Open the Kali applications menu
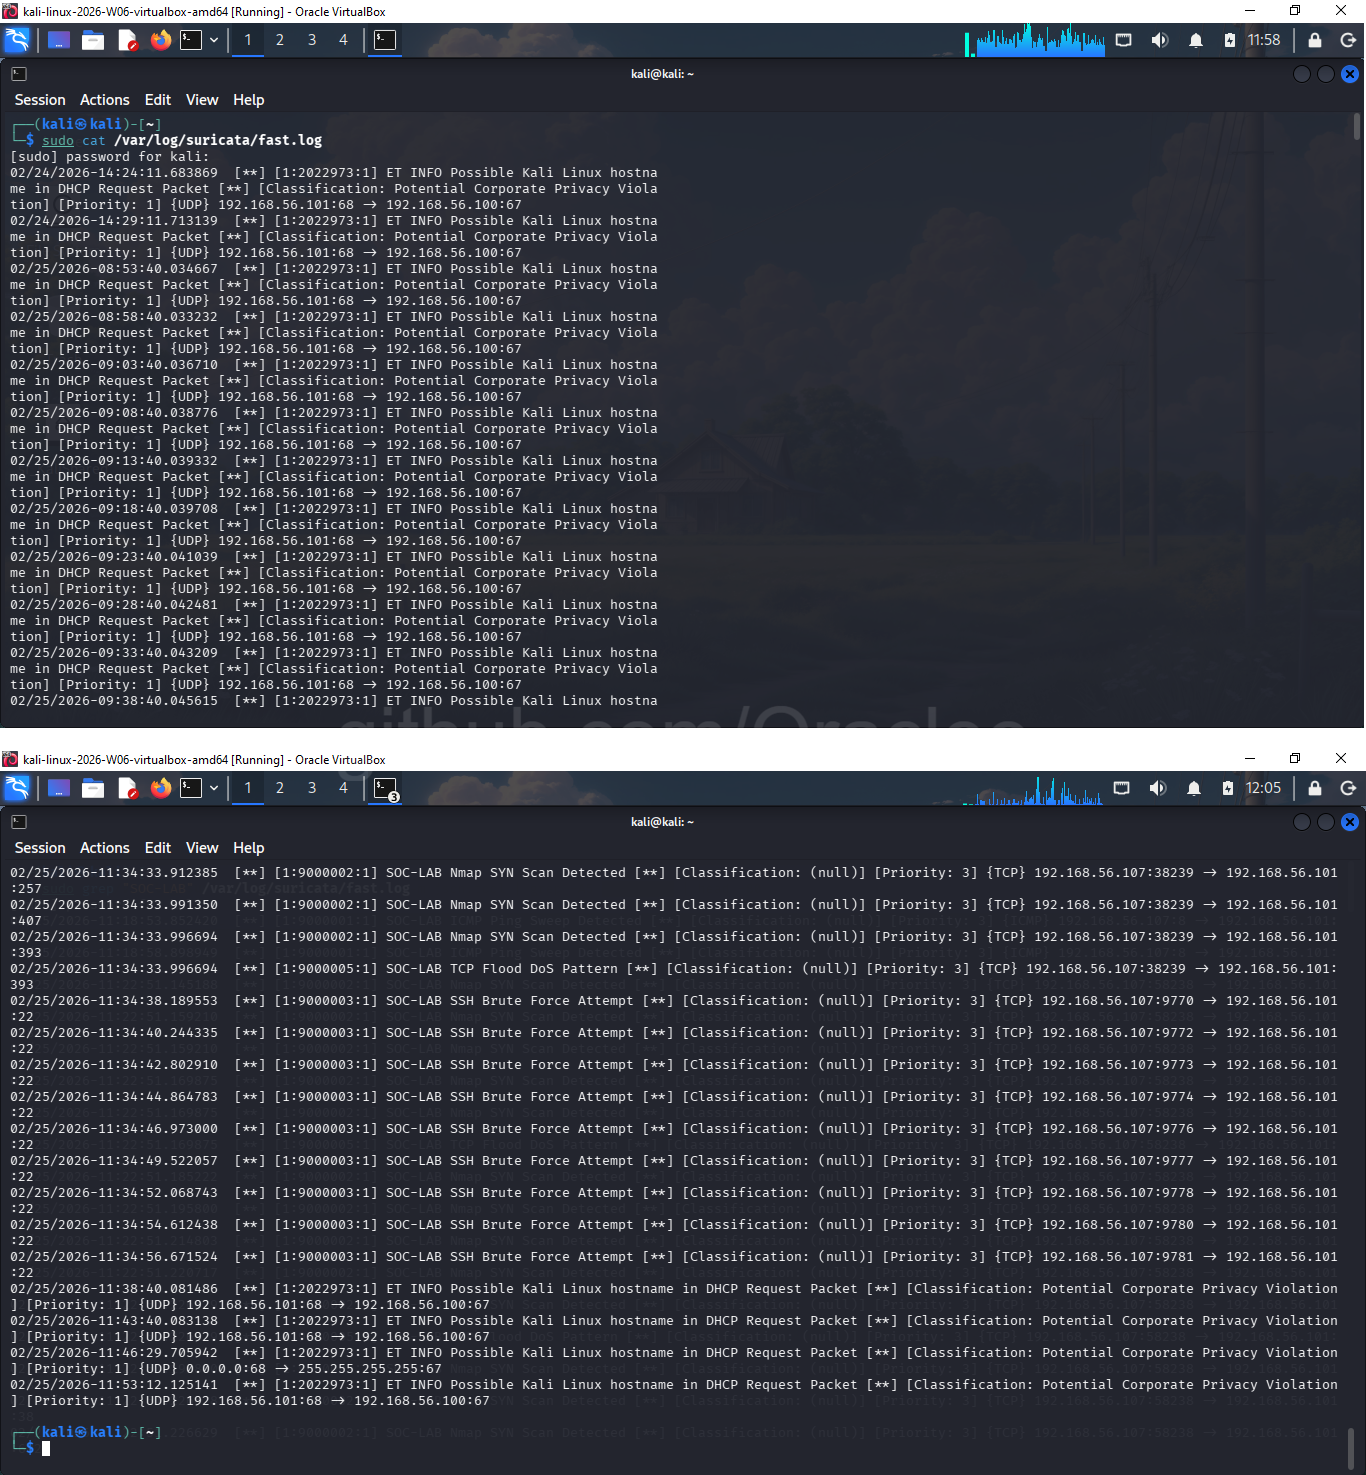Image resolution: width=1366 pixels, height=1475 pixels. point(18,40)
